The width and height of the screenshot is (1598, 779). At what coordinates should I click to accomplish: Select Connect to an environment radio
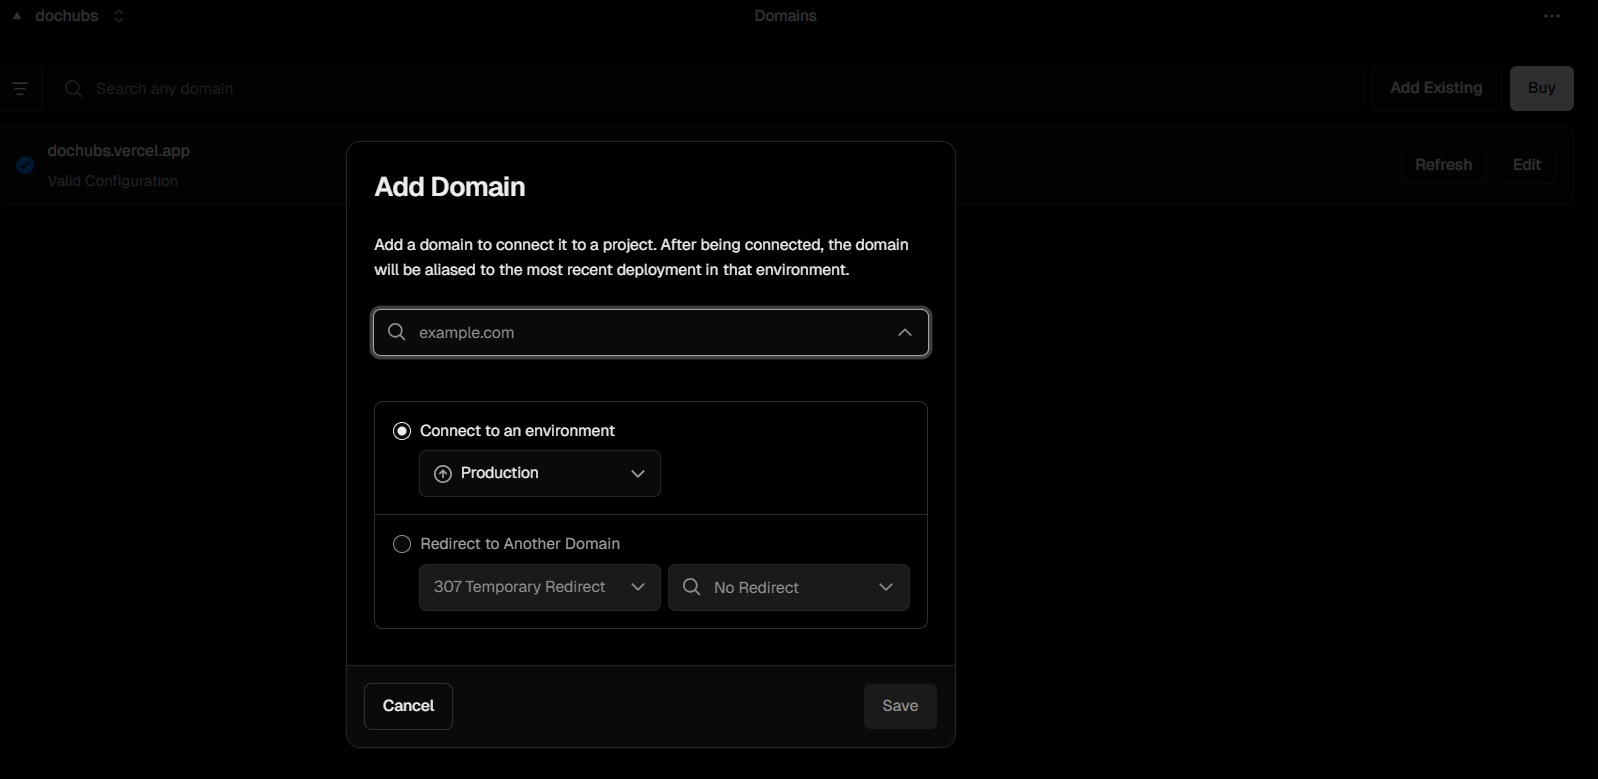point(402,431)
